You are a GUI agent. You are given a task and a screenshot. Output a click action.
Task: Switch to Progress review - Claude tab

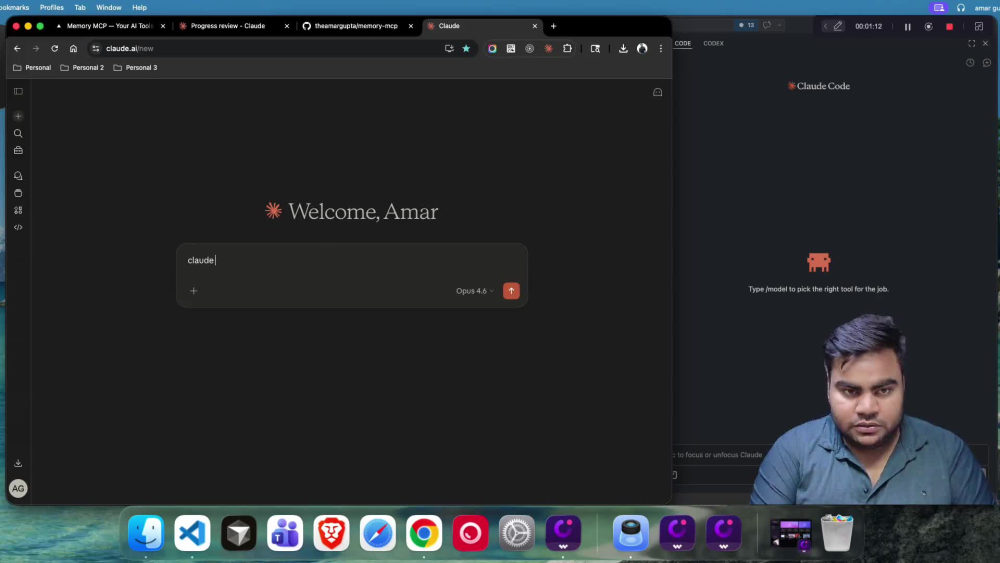tap(228, 26)
